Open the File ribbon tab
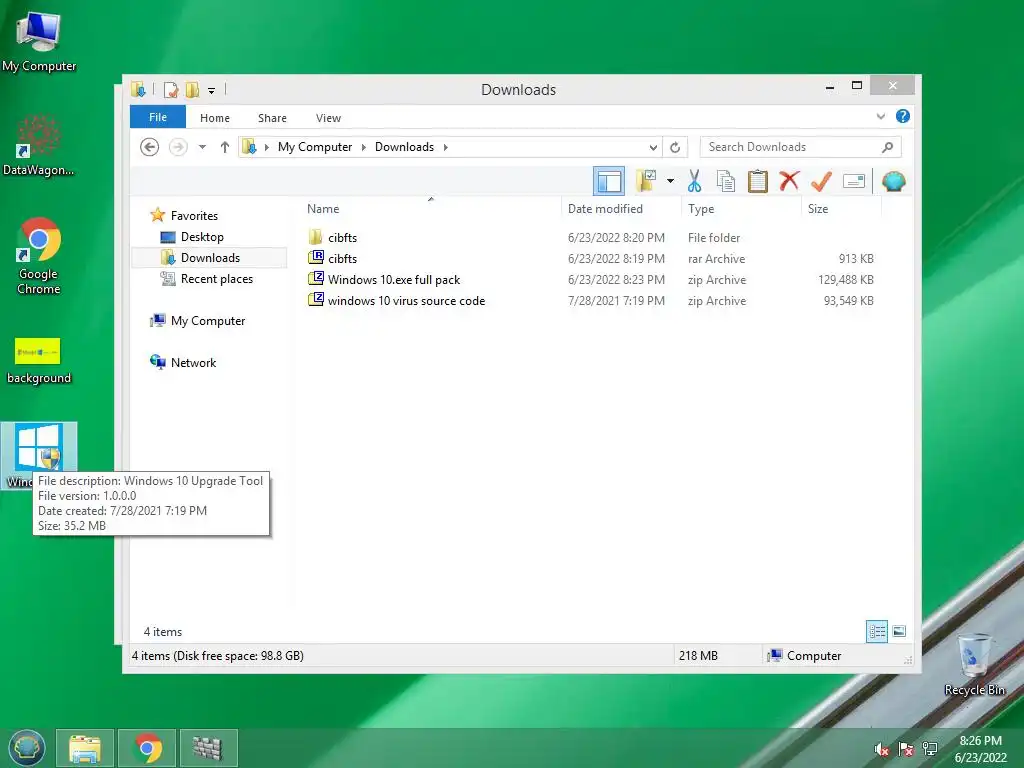1024x768 pixels. 157,117
